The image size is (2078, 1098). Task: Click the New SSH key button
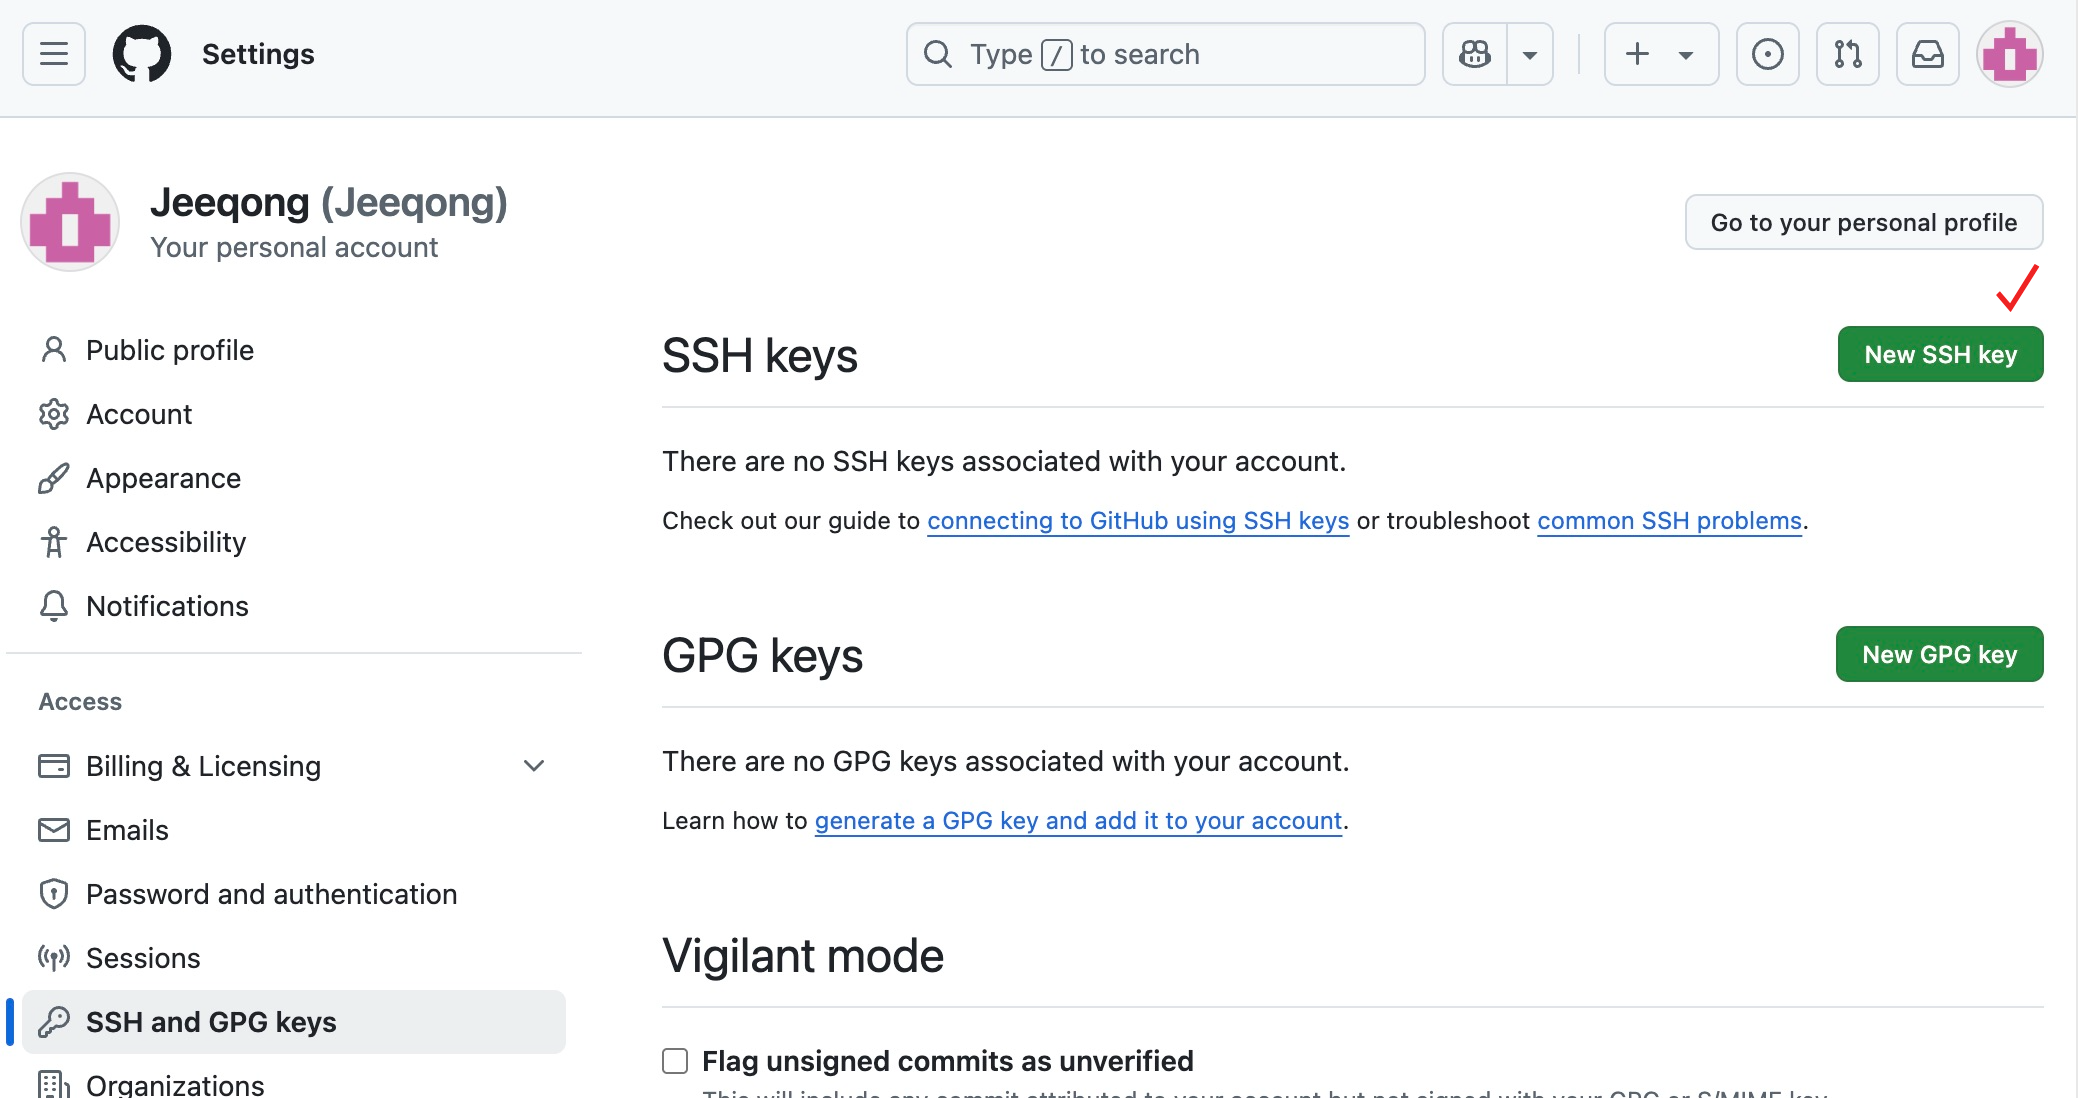(1940, 354)
